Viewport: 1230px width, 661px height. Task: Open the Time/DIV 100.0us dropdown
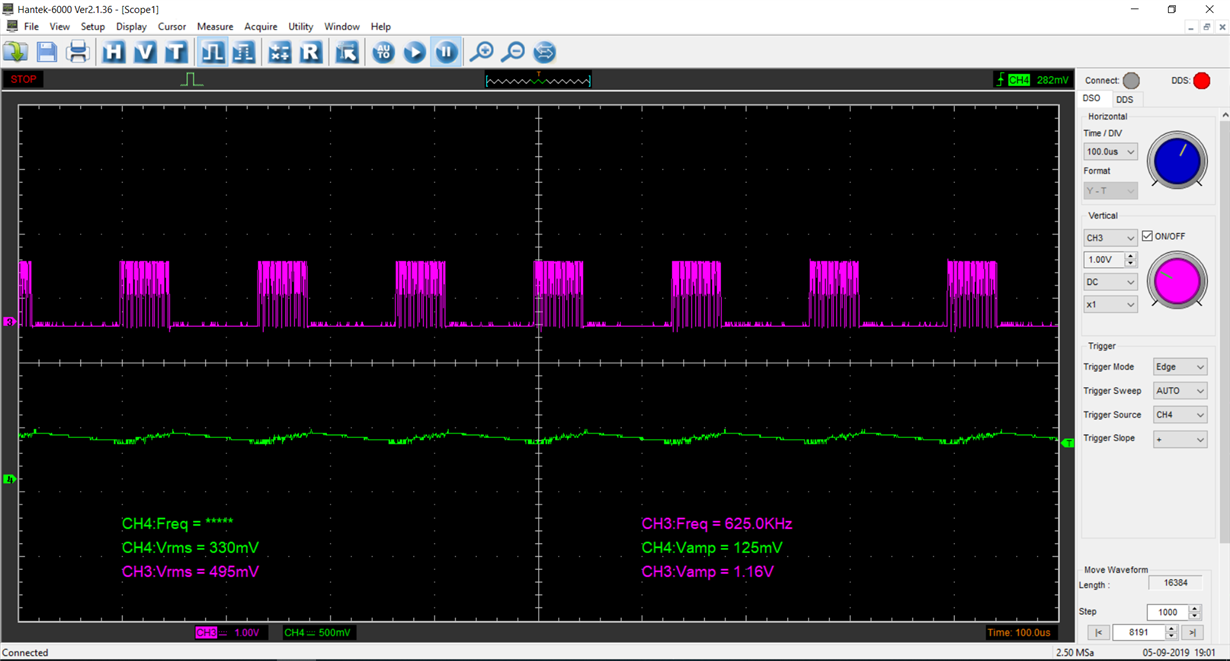click(x=1111, y=152)
